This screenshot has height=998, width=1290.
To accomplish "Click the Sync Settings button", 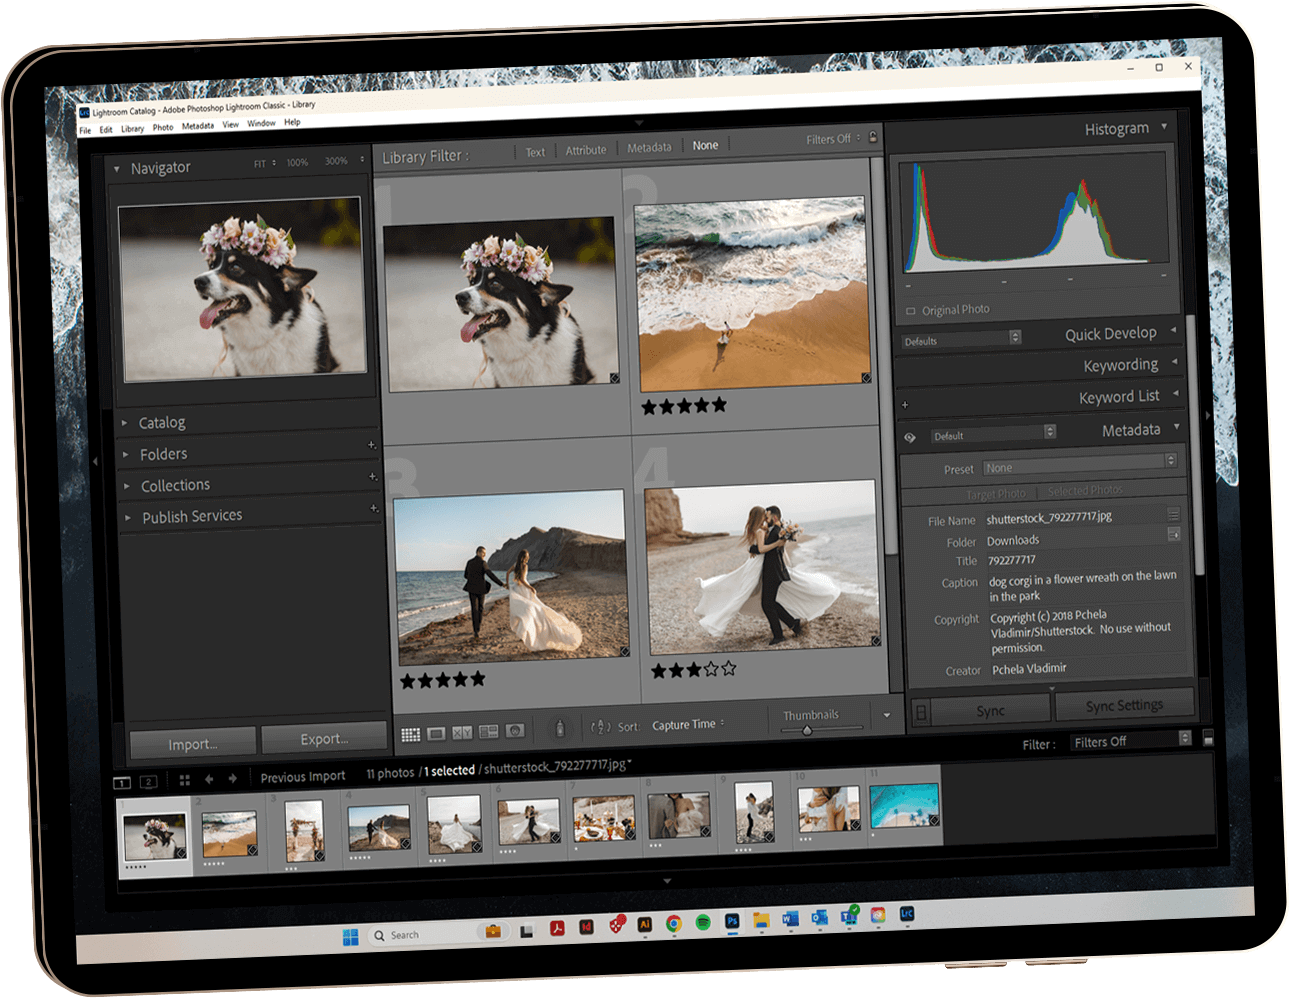I will tap(1124, 705).
